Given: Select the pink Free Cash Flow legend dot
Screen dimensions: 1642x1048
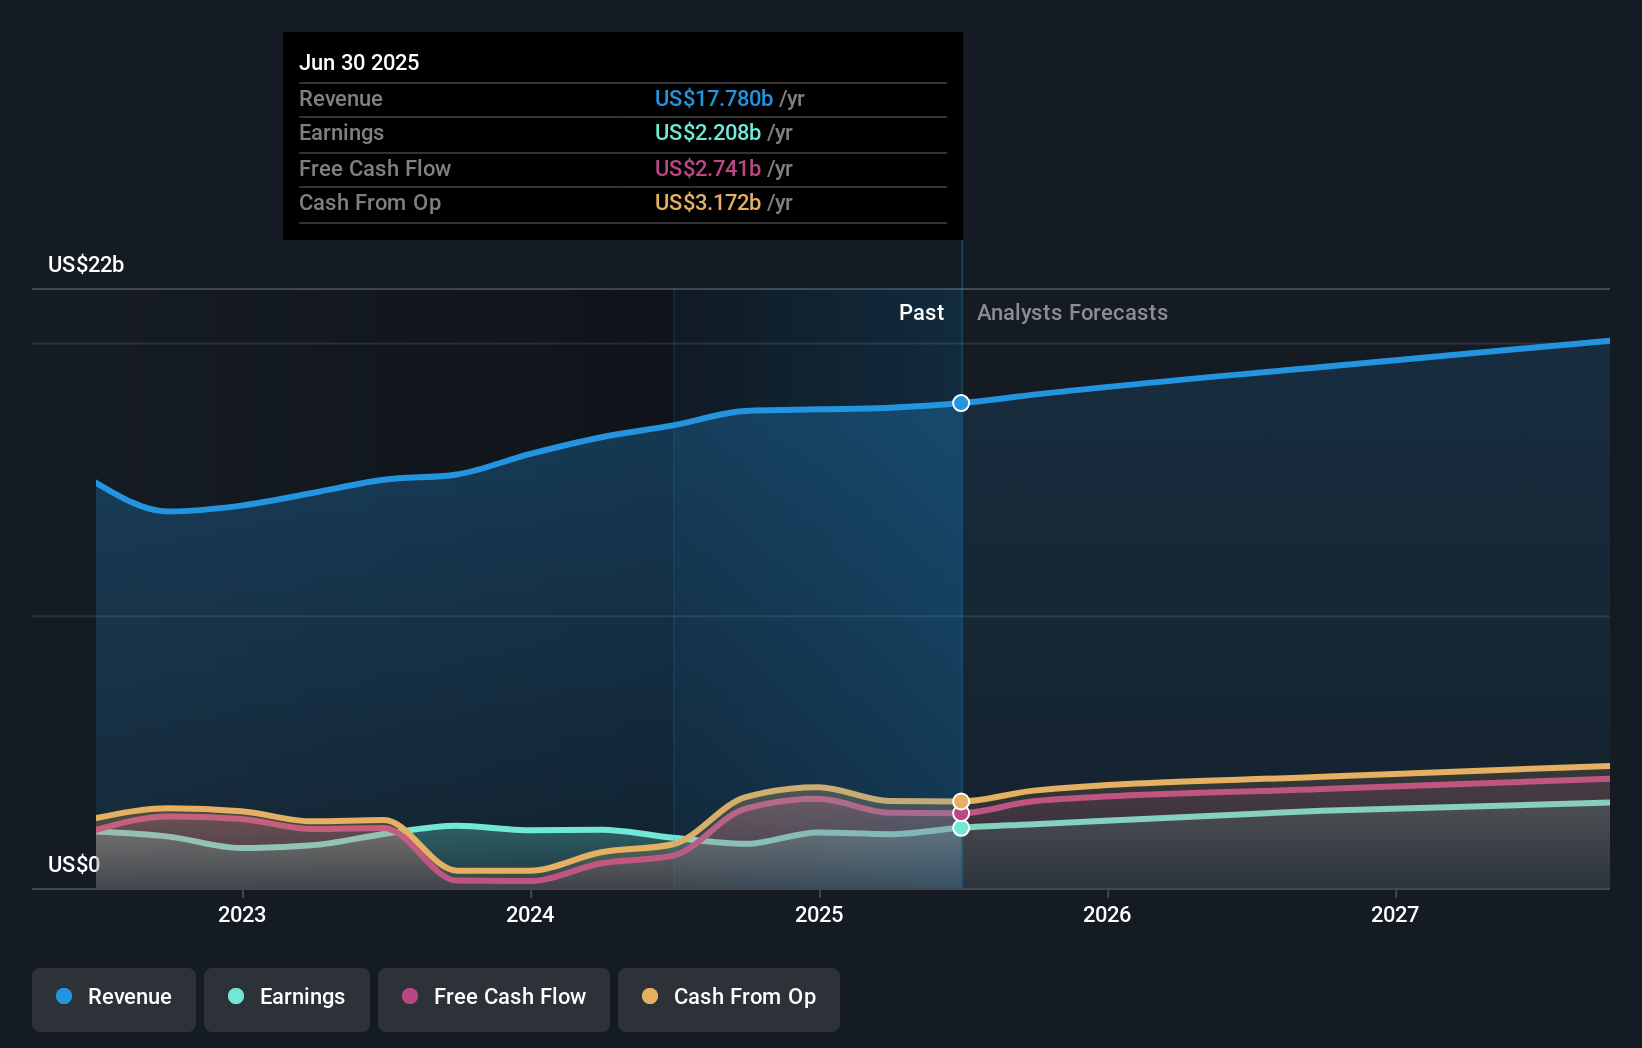Looking at the screenshot, I should click(x=410, y=997).
